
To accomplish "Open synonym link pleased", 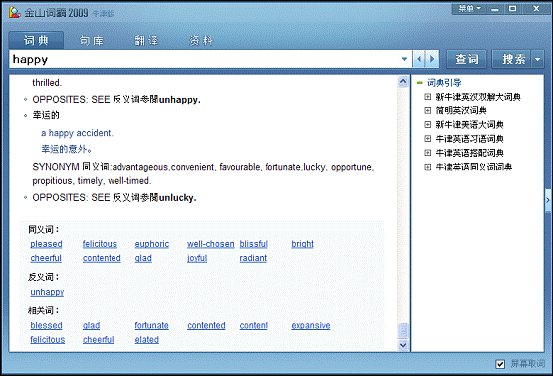I will 46,244.
